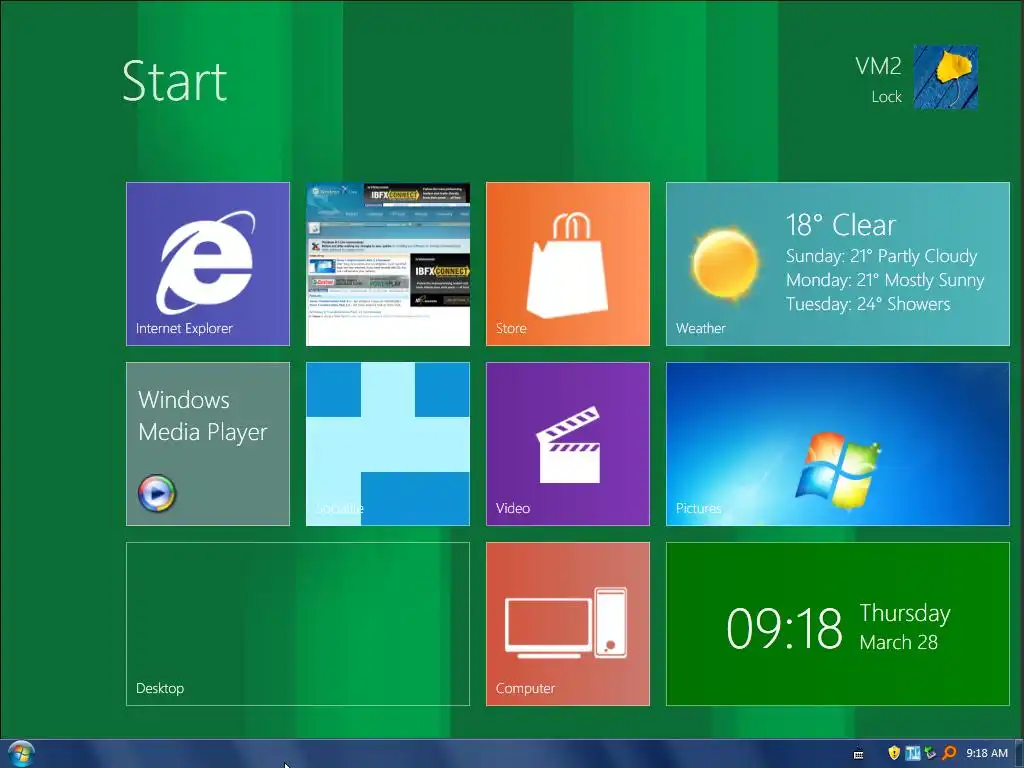Image resolution: width=1024 pixels, height=768 pixels.
Task: Click the orange magnifier tray icon
Action: pos(949,753)
